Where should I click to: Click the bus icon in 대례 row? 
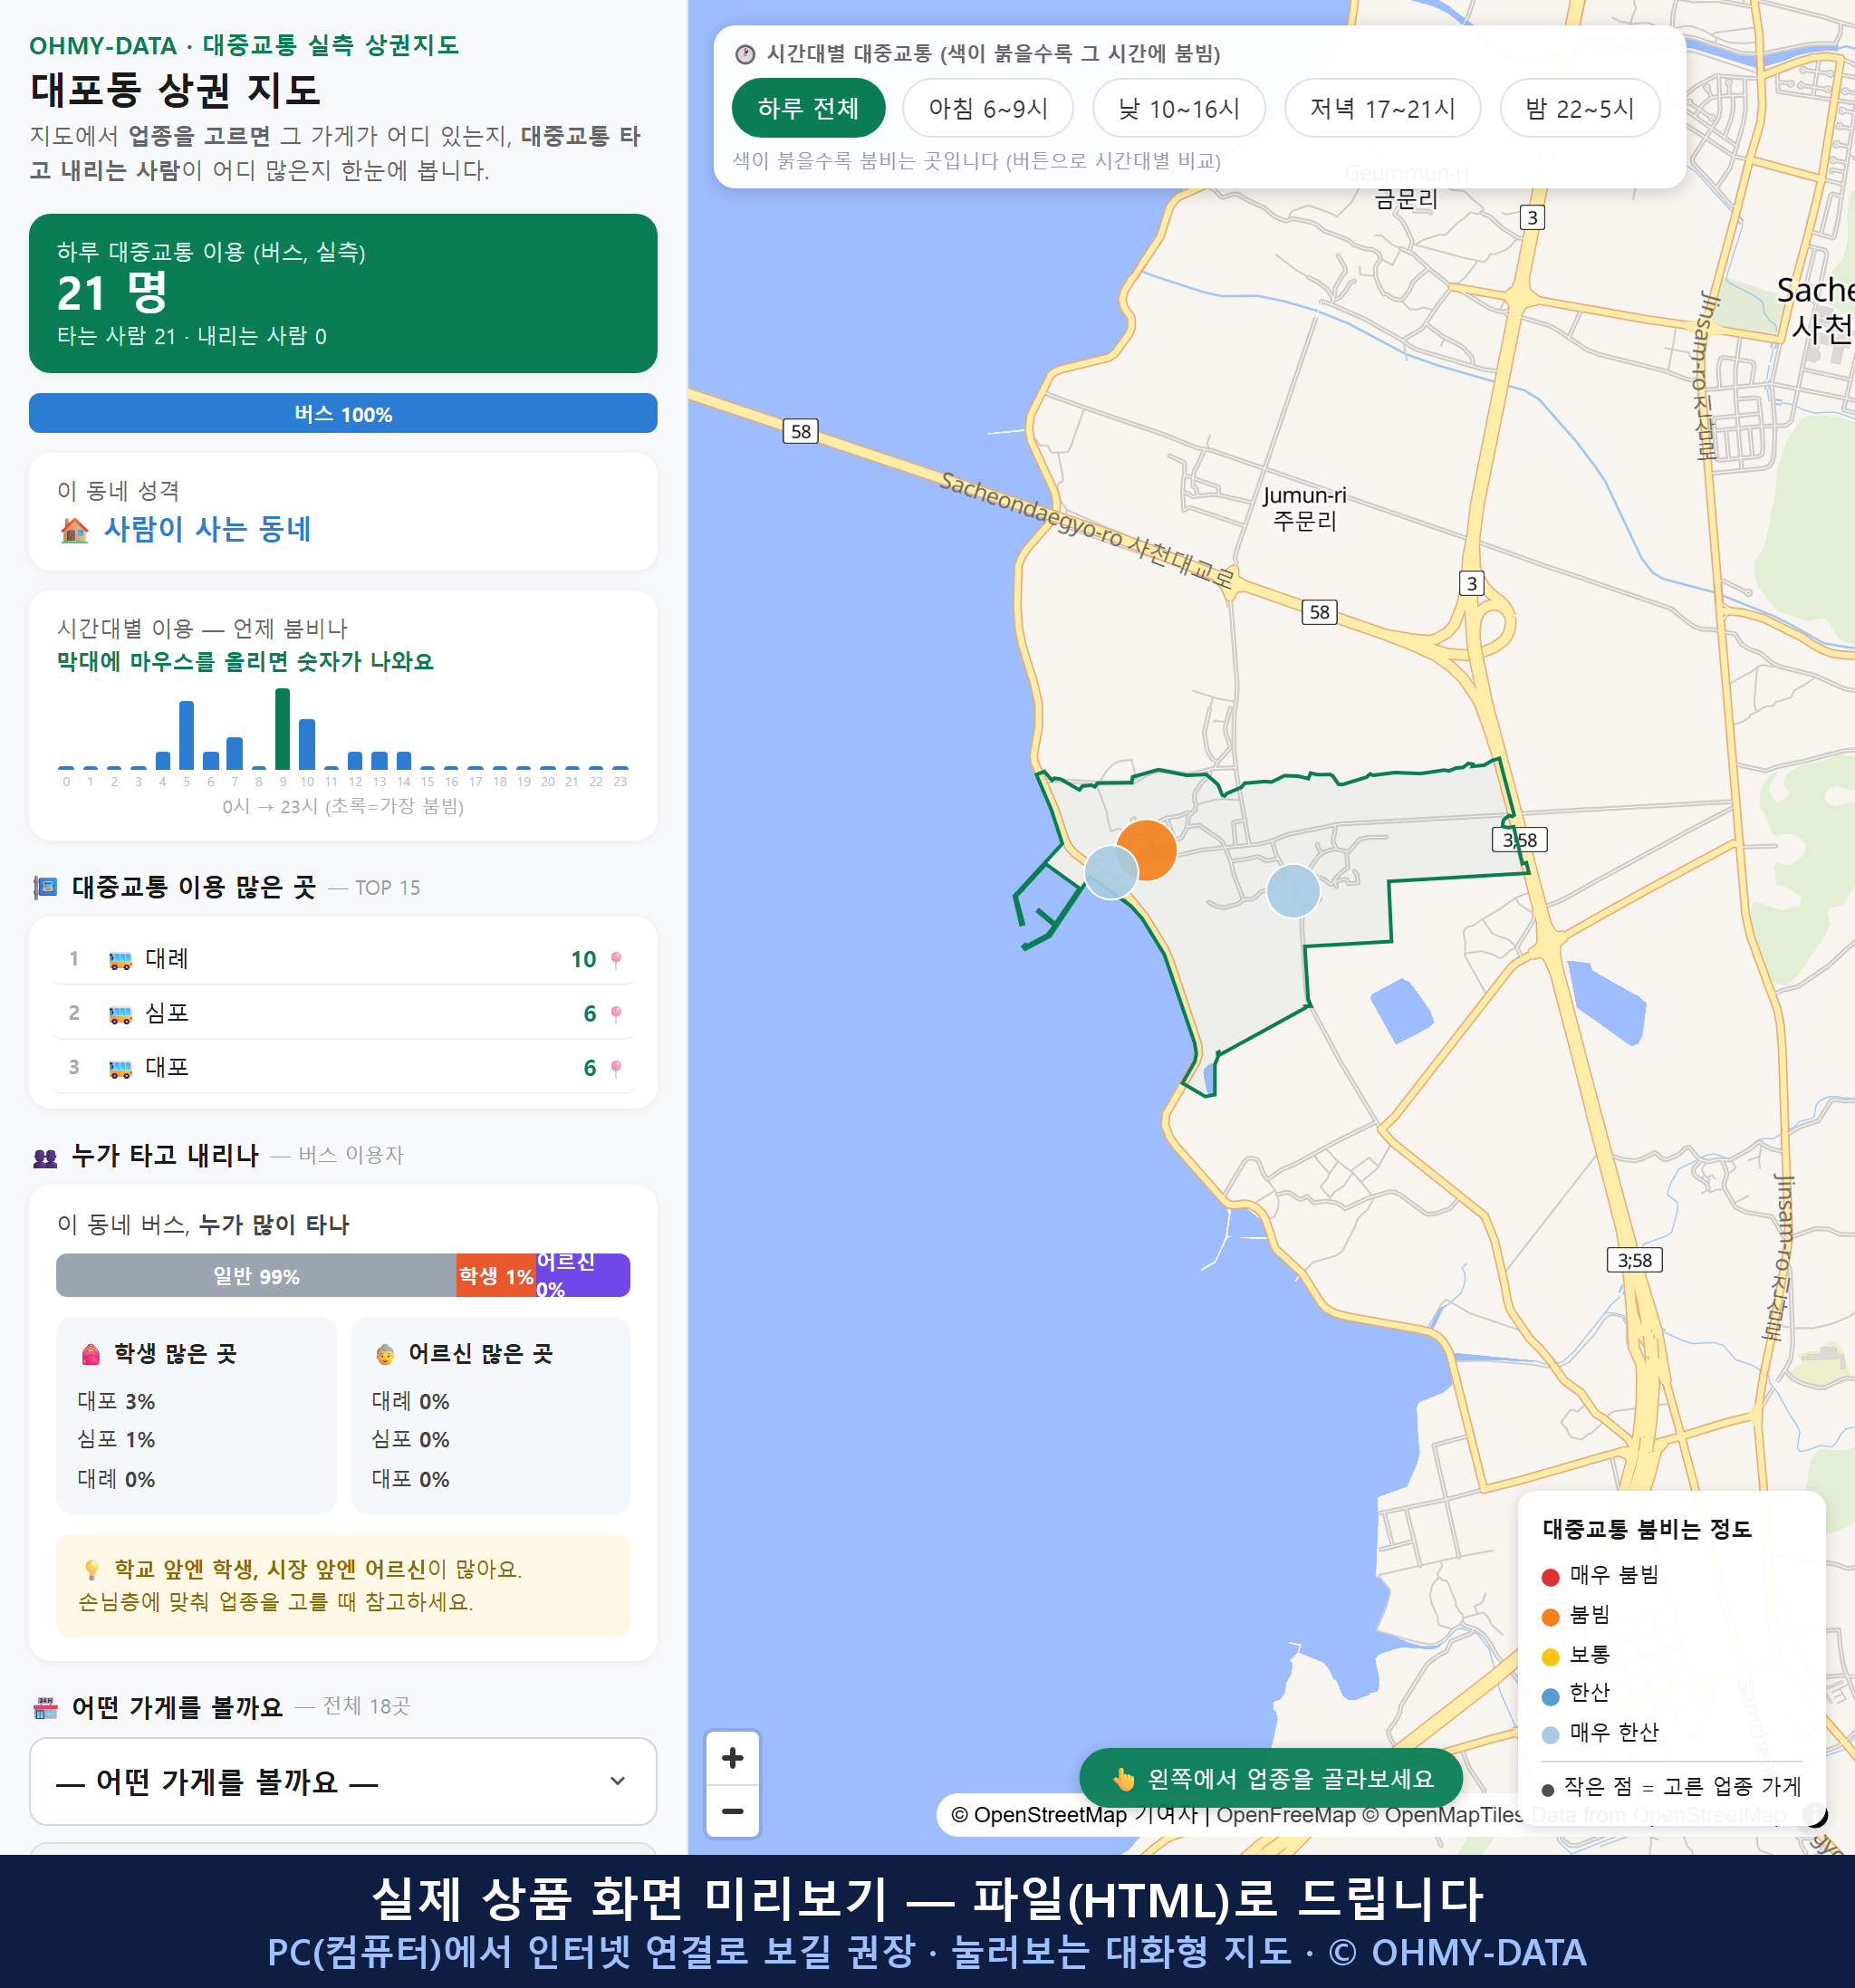pos(120,960)
